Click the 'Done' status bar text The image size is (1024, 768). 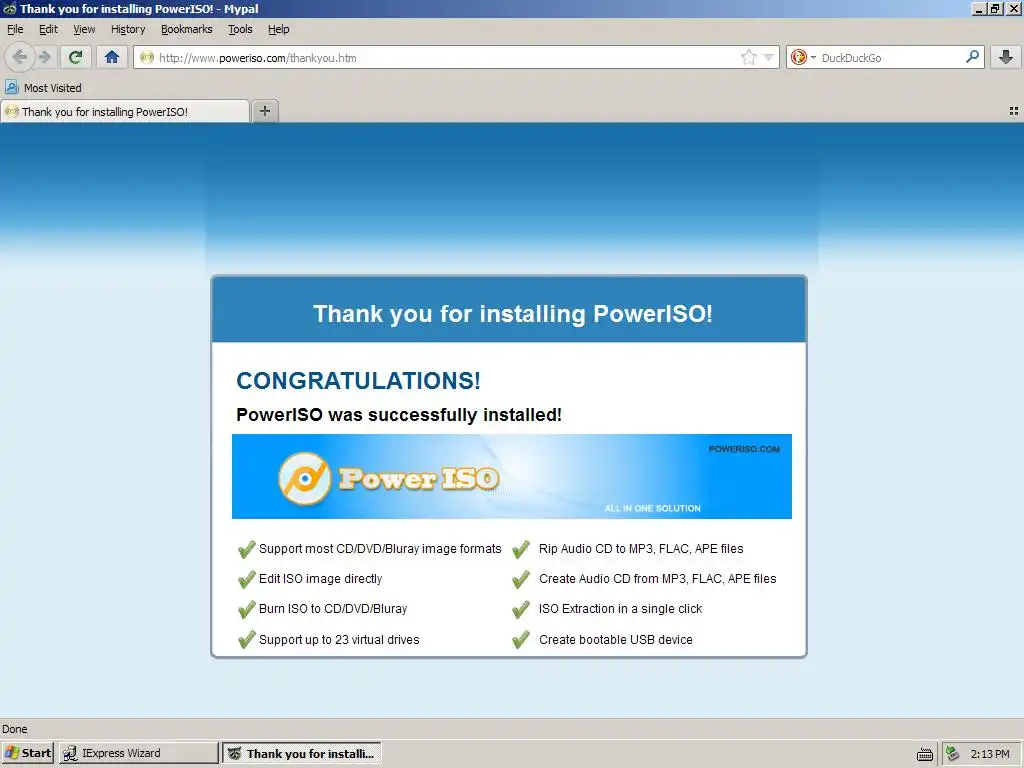[14, 729]
